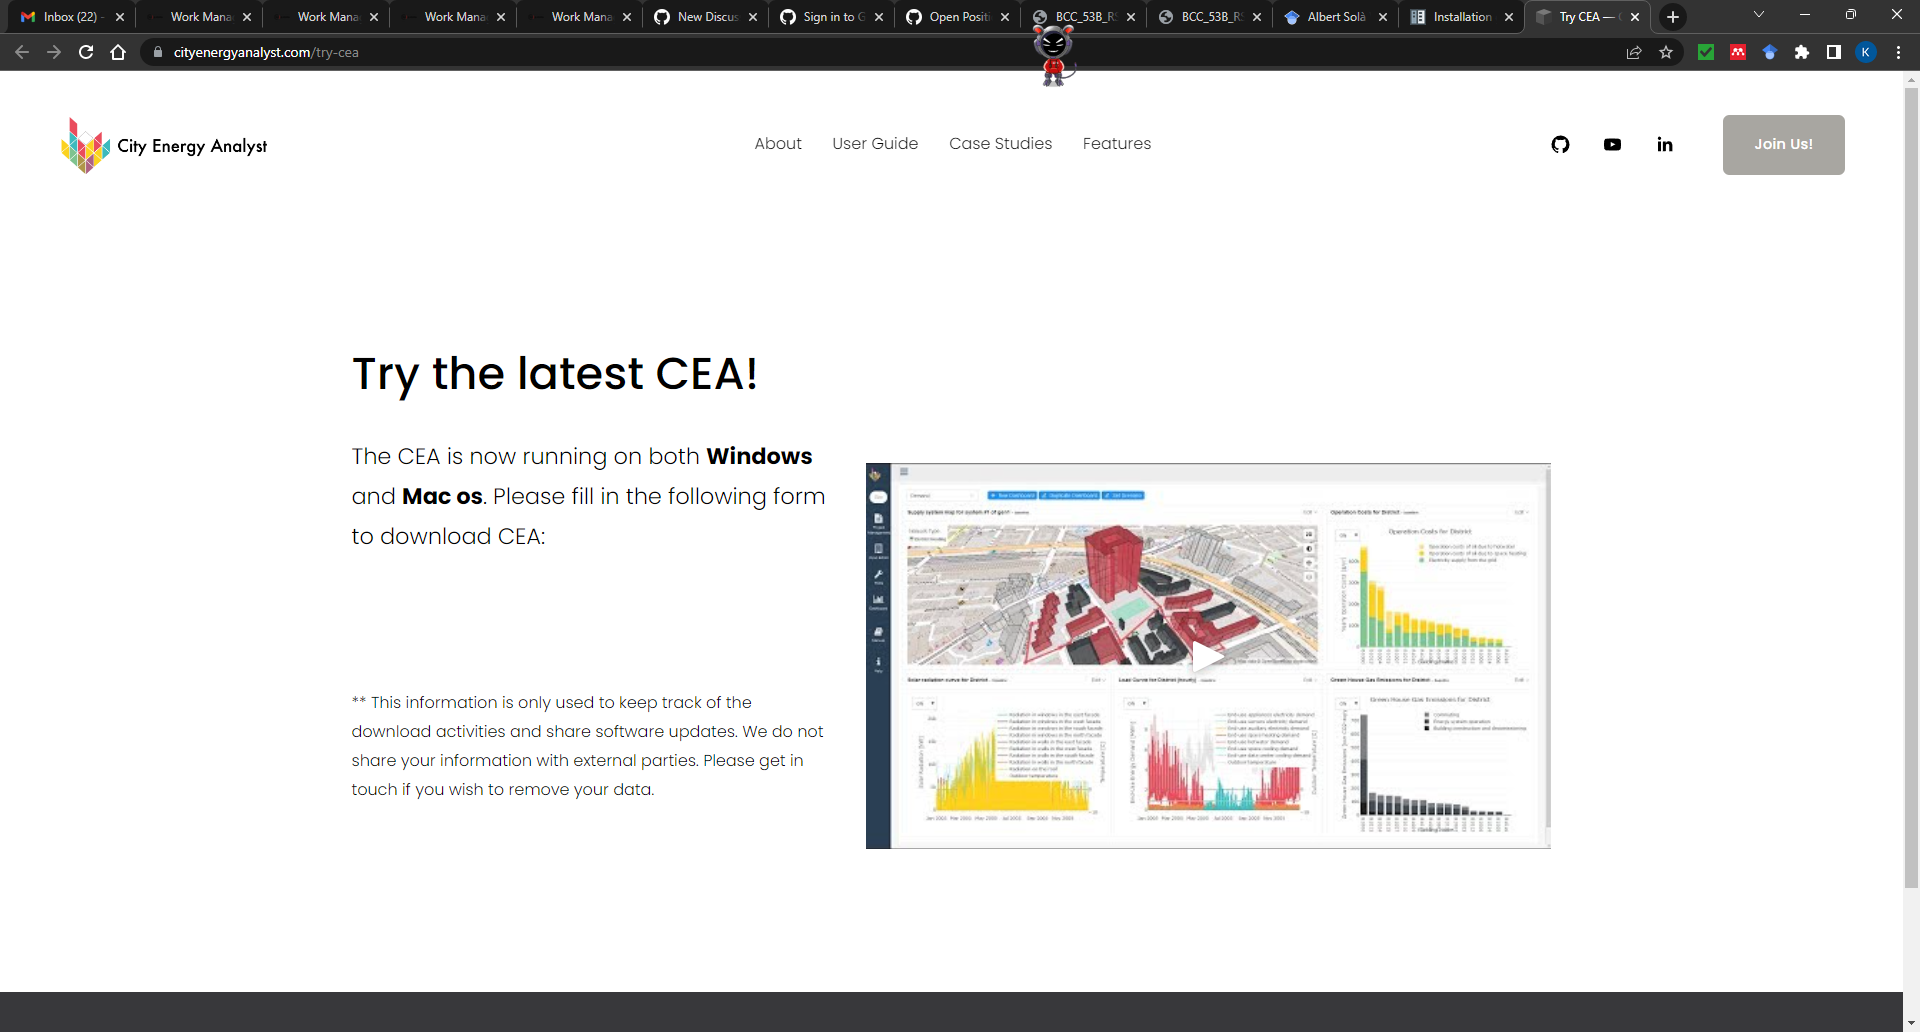Image resolution: width=1920 pixels, height=1032 pixels.
Task: View site information lock icon
Action: (x=157, y=52)
